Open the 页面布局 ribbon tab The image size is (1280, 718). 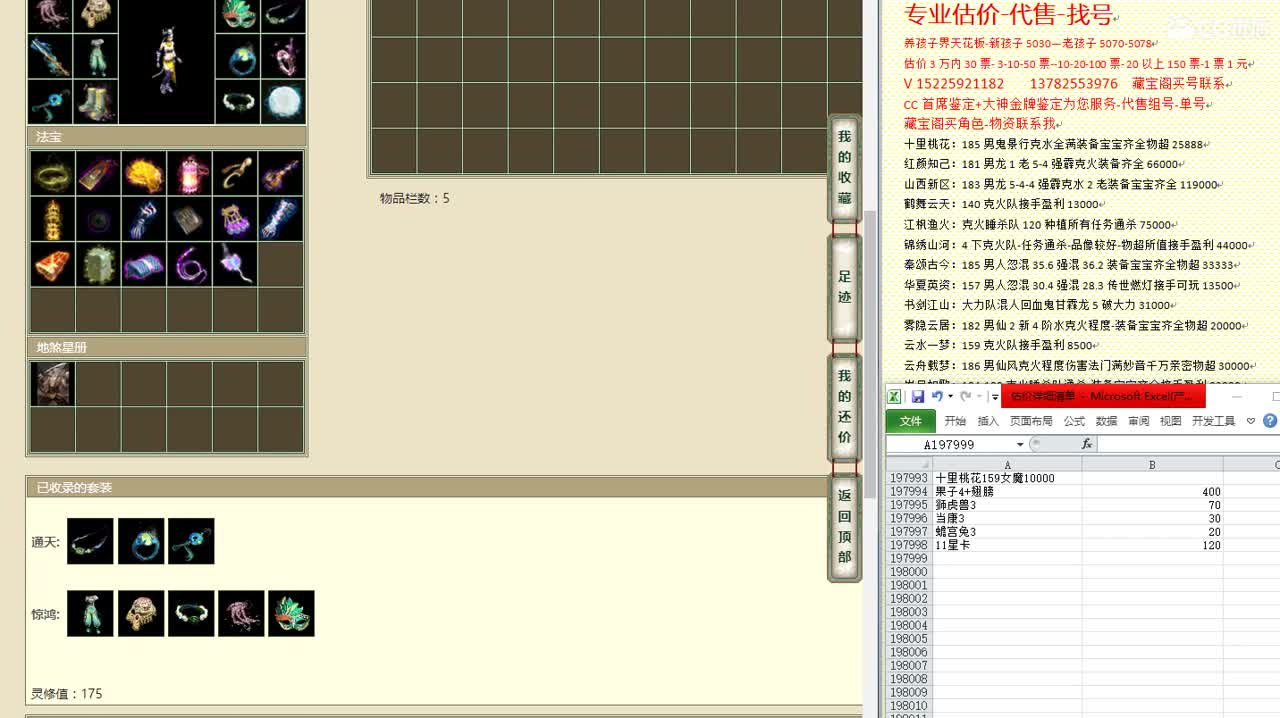1031,421
